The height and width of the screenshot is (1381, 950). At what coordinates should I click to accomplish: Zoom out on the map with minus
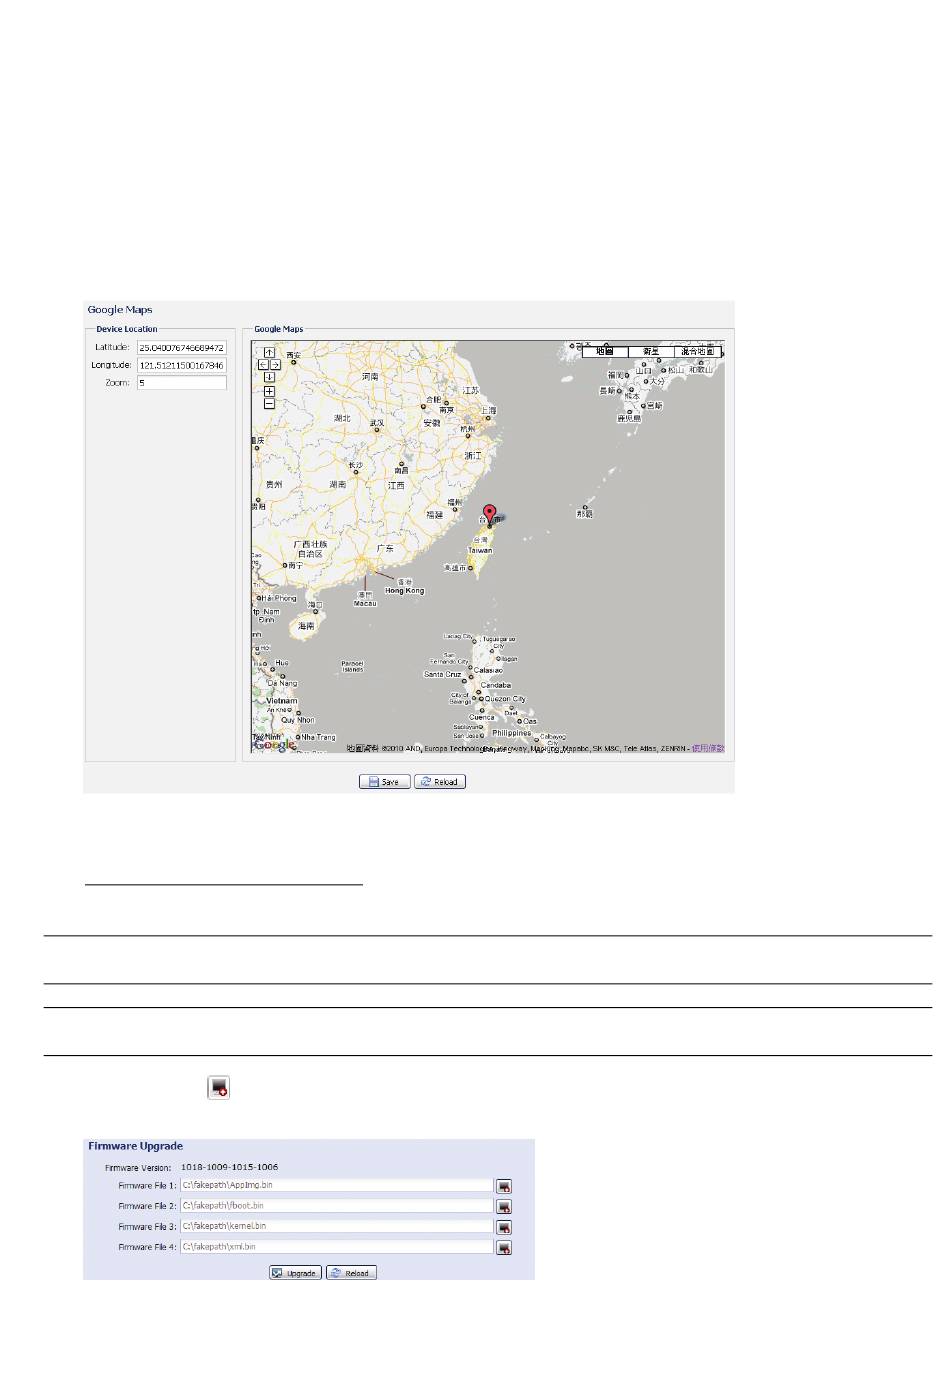[269, 404]
